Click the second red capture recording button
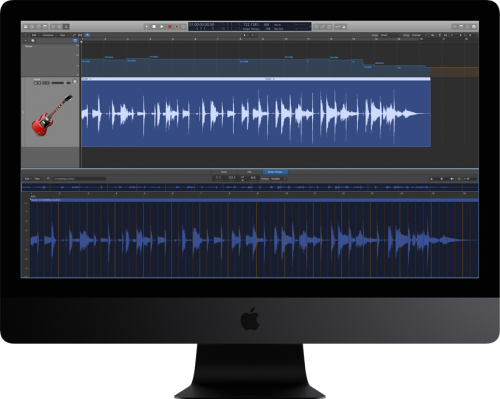 click(177, 27)
